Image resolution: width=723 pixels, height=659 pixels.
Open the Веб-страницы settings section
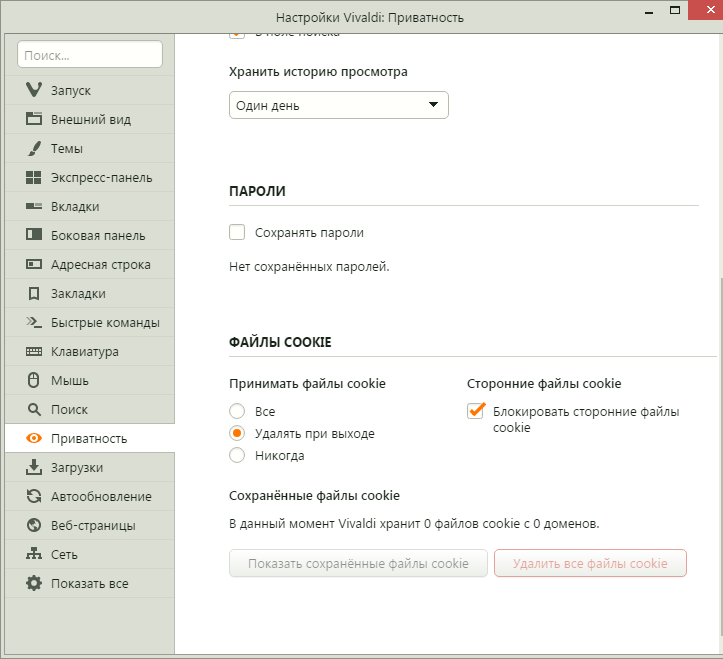pyautogui.click(x=92, y=526)
